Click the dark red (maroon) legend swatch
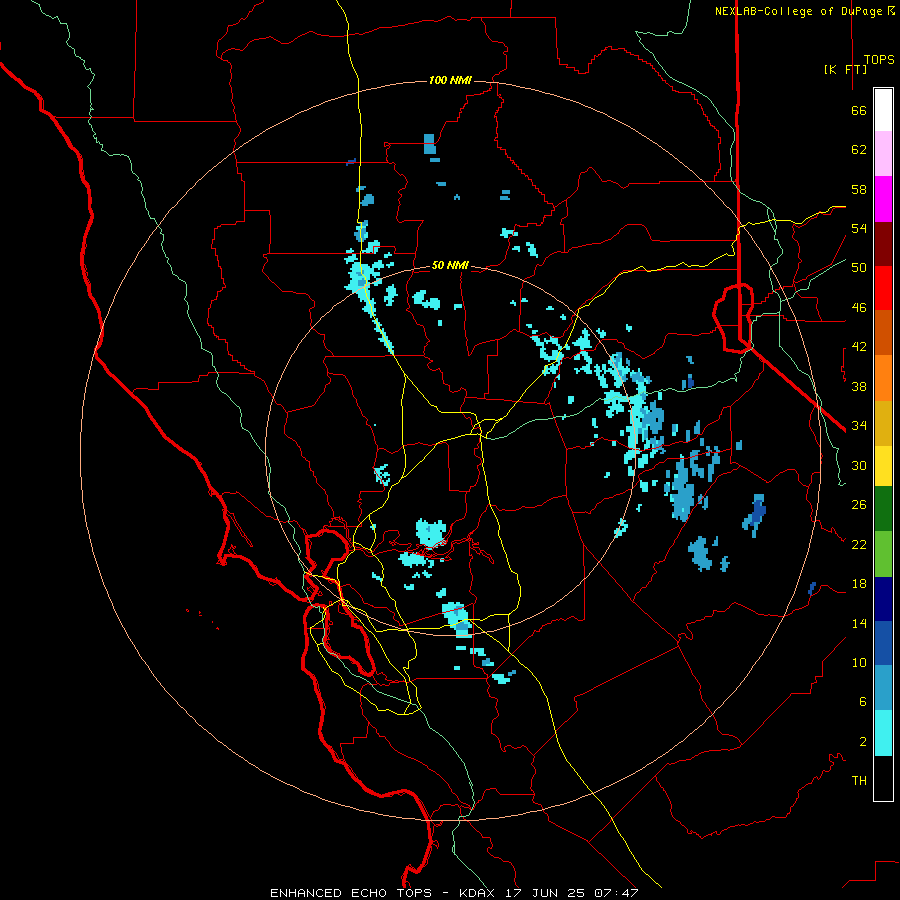 tap(883, 244)
